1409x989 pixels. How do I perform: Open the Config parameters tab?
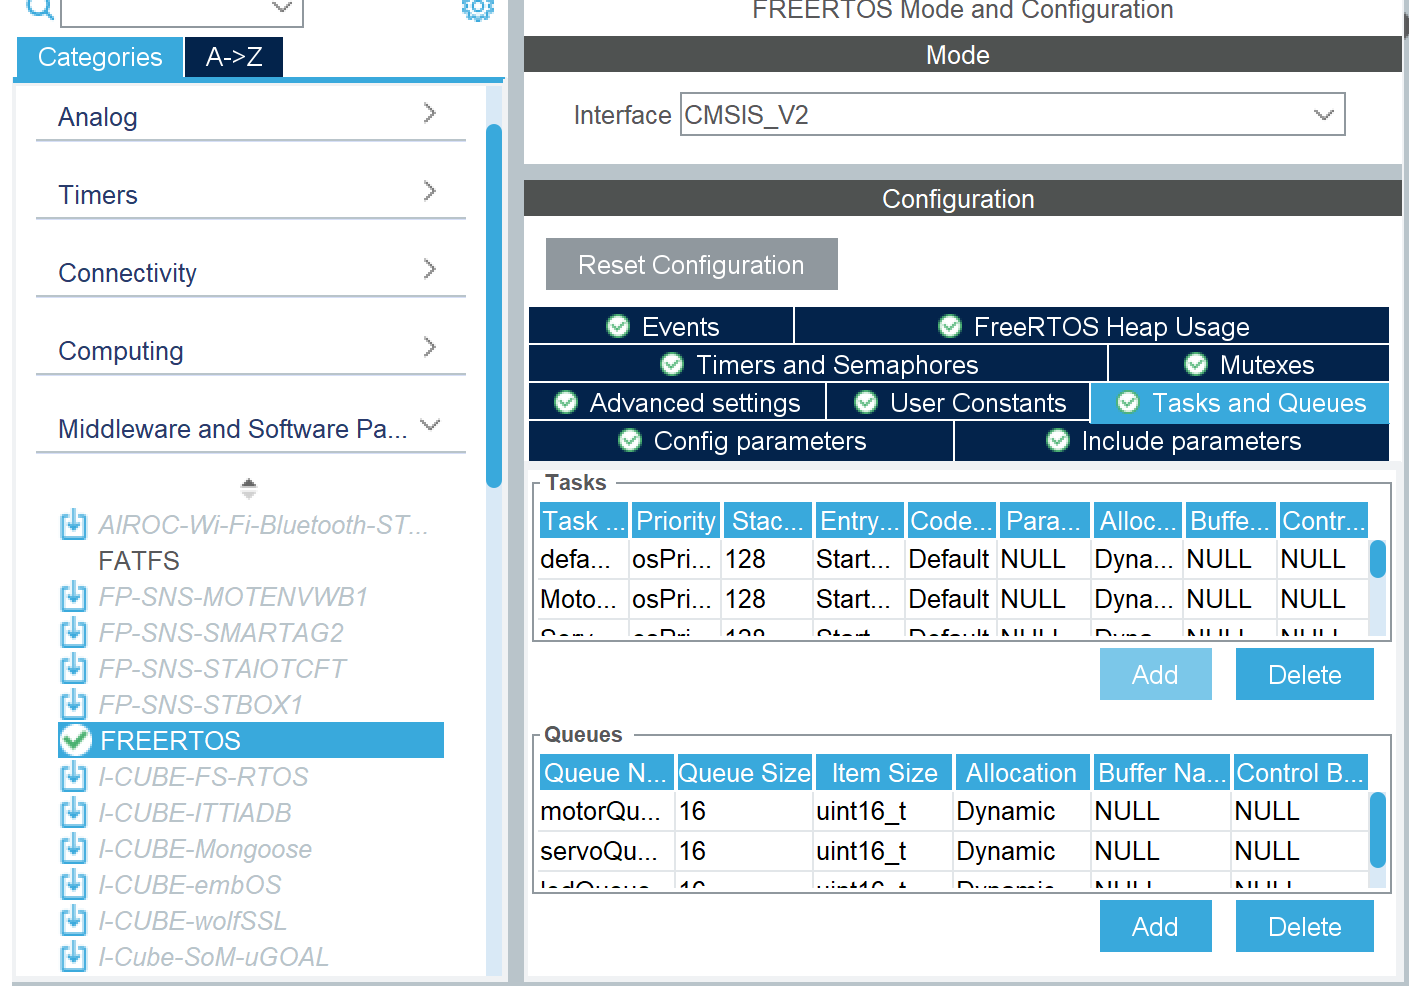tap(741, 440)
